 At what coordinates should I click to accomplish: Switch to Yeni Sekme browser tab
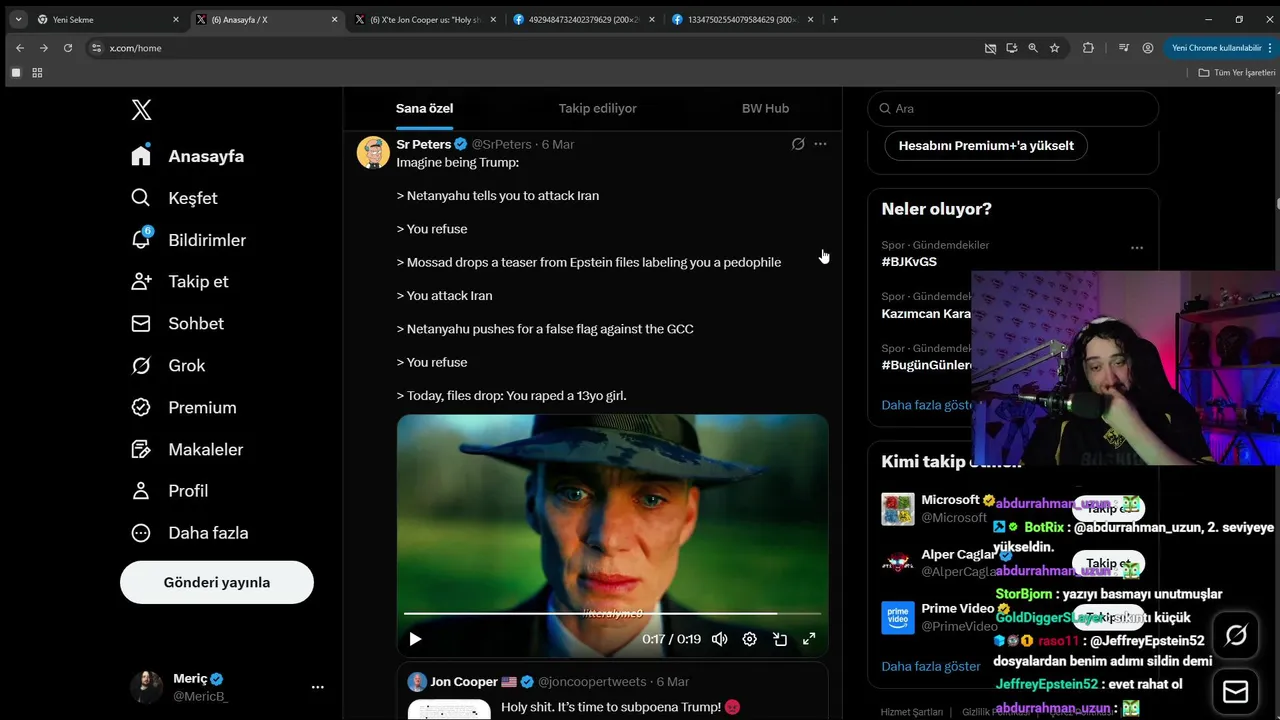point(107,19)
